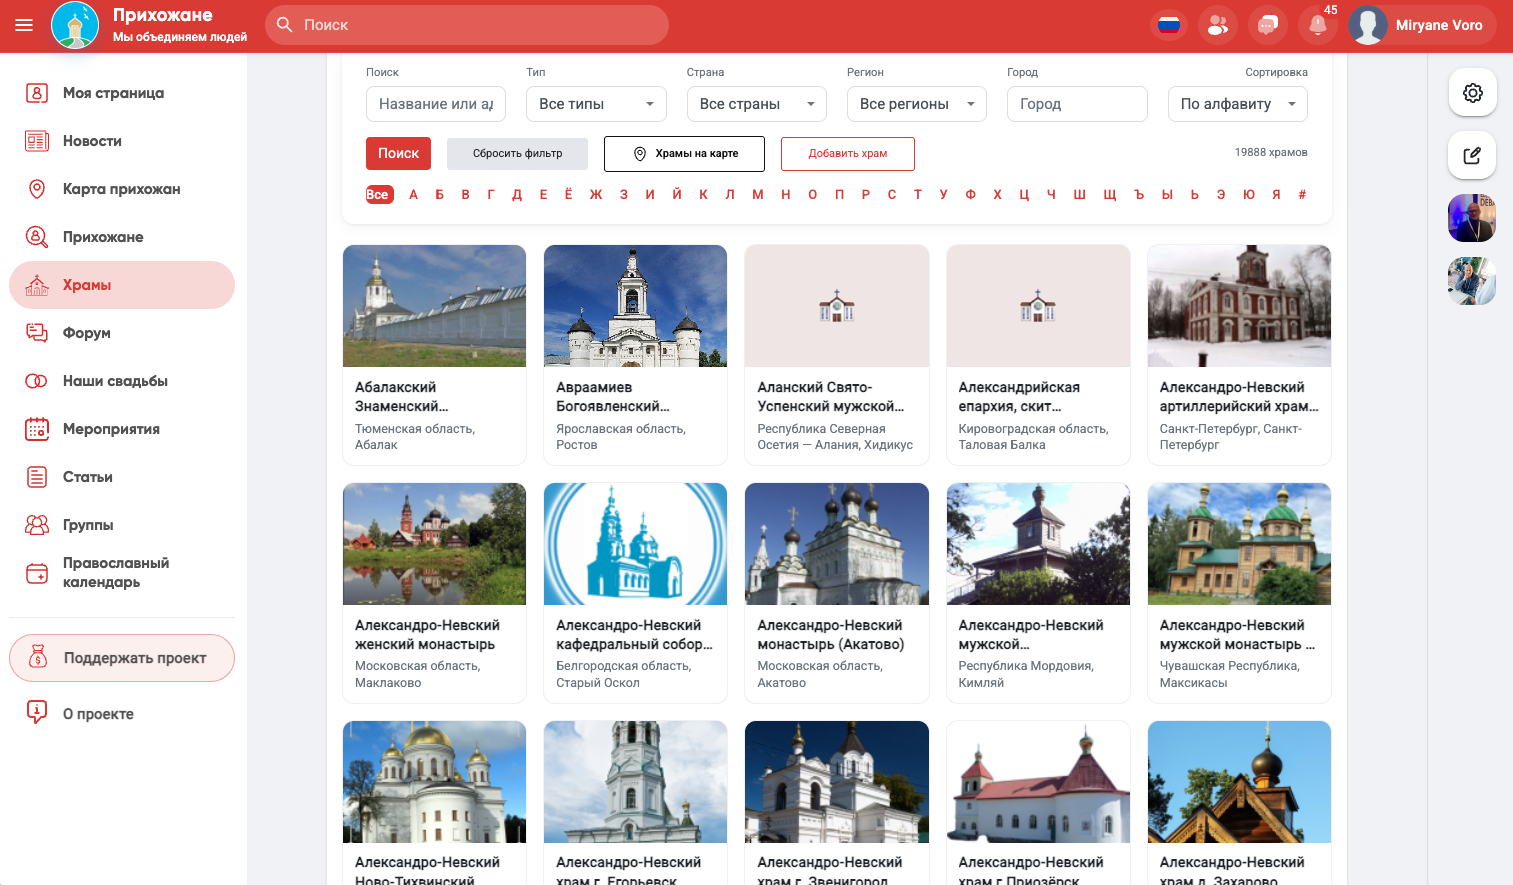Open Храмы на карте button
This screenshot has height=885, width=1513.
tap(684, 154)
